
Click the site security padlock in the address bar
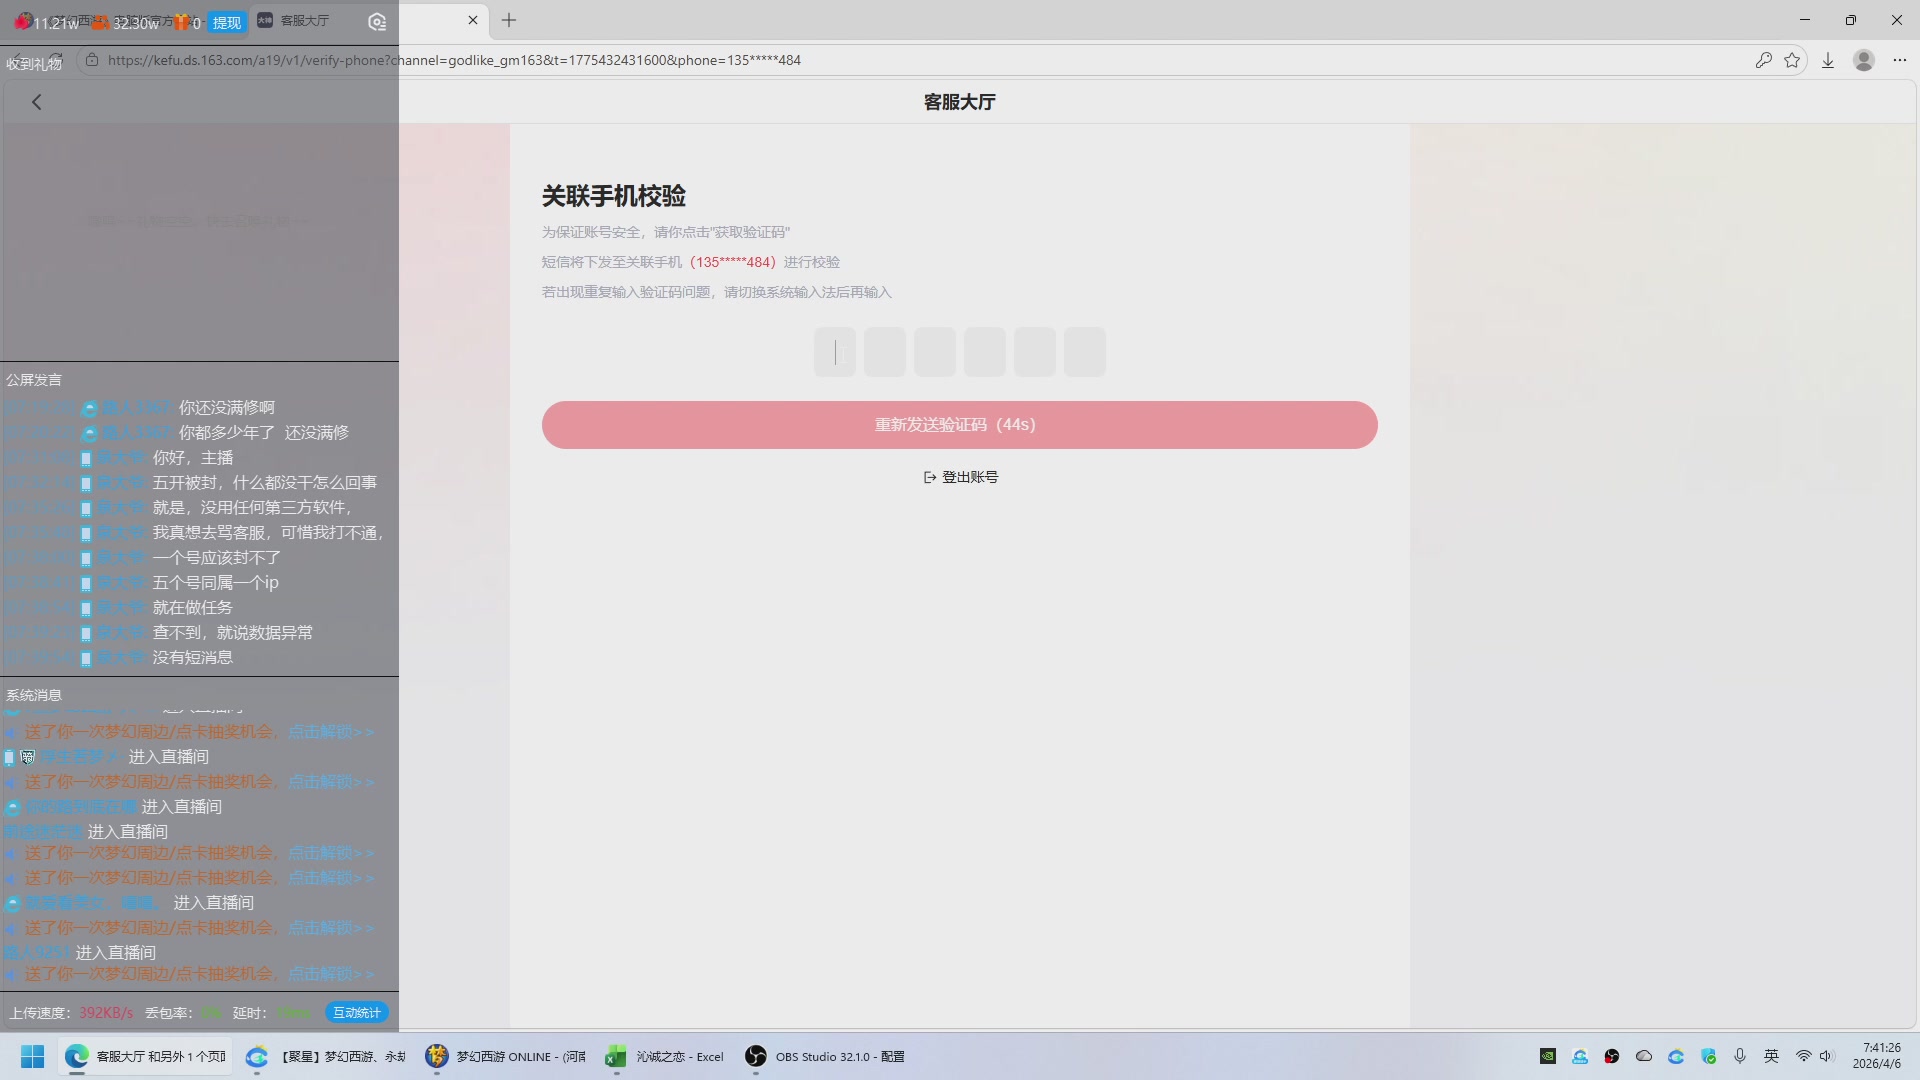click(91, 60)
